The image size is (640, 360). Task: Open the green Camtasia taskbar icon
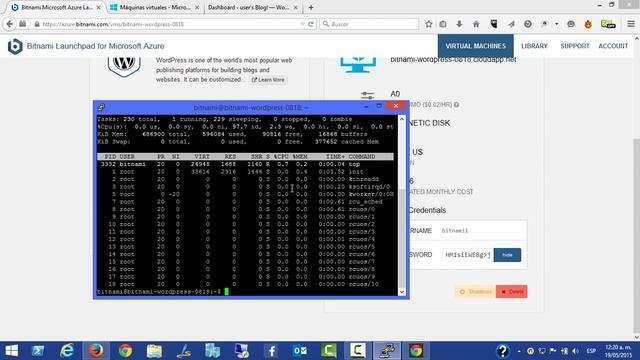pyautogui.click(x=329, y=351)
